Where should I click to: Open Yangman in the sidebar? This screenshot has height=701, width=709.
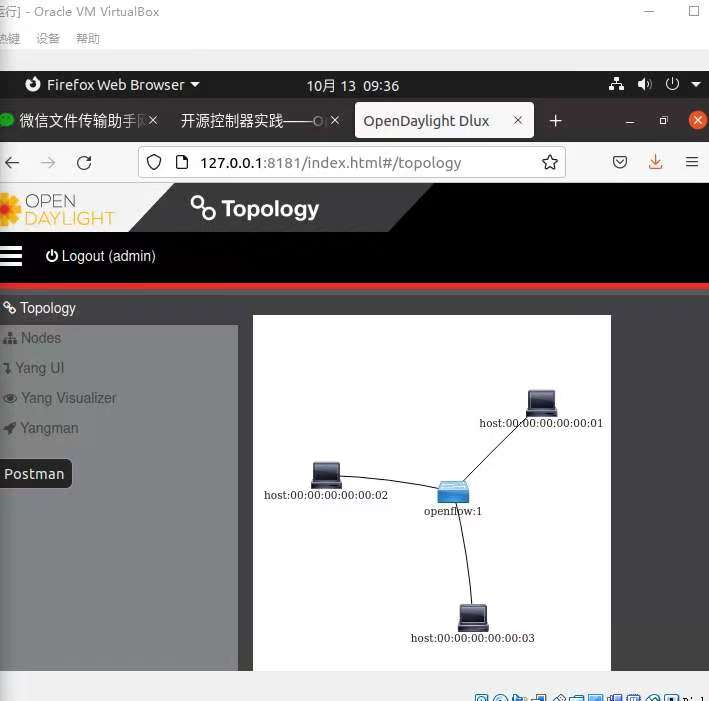(41, 428)
